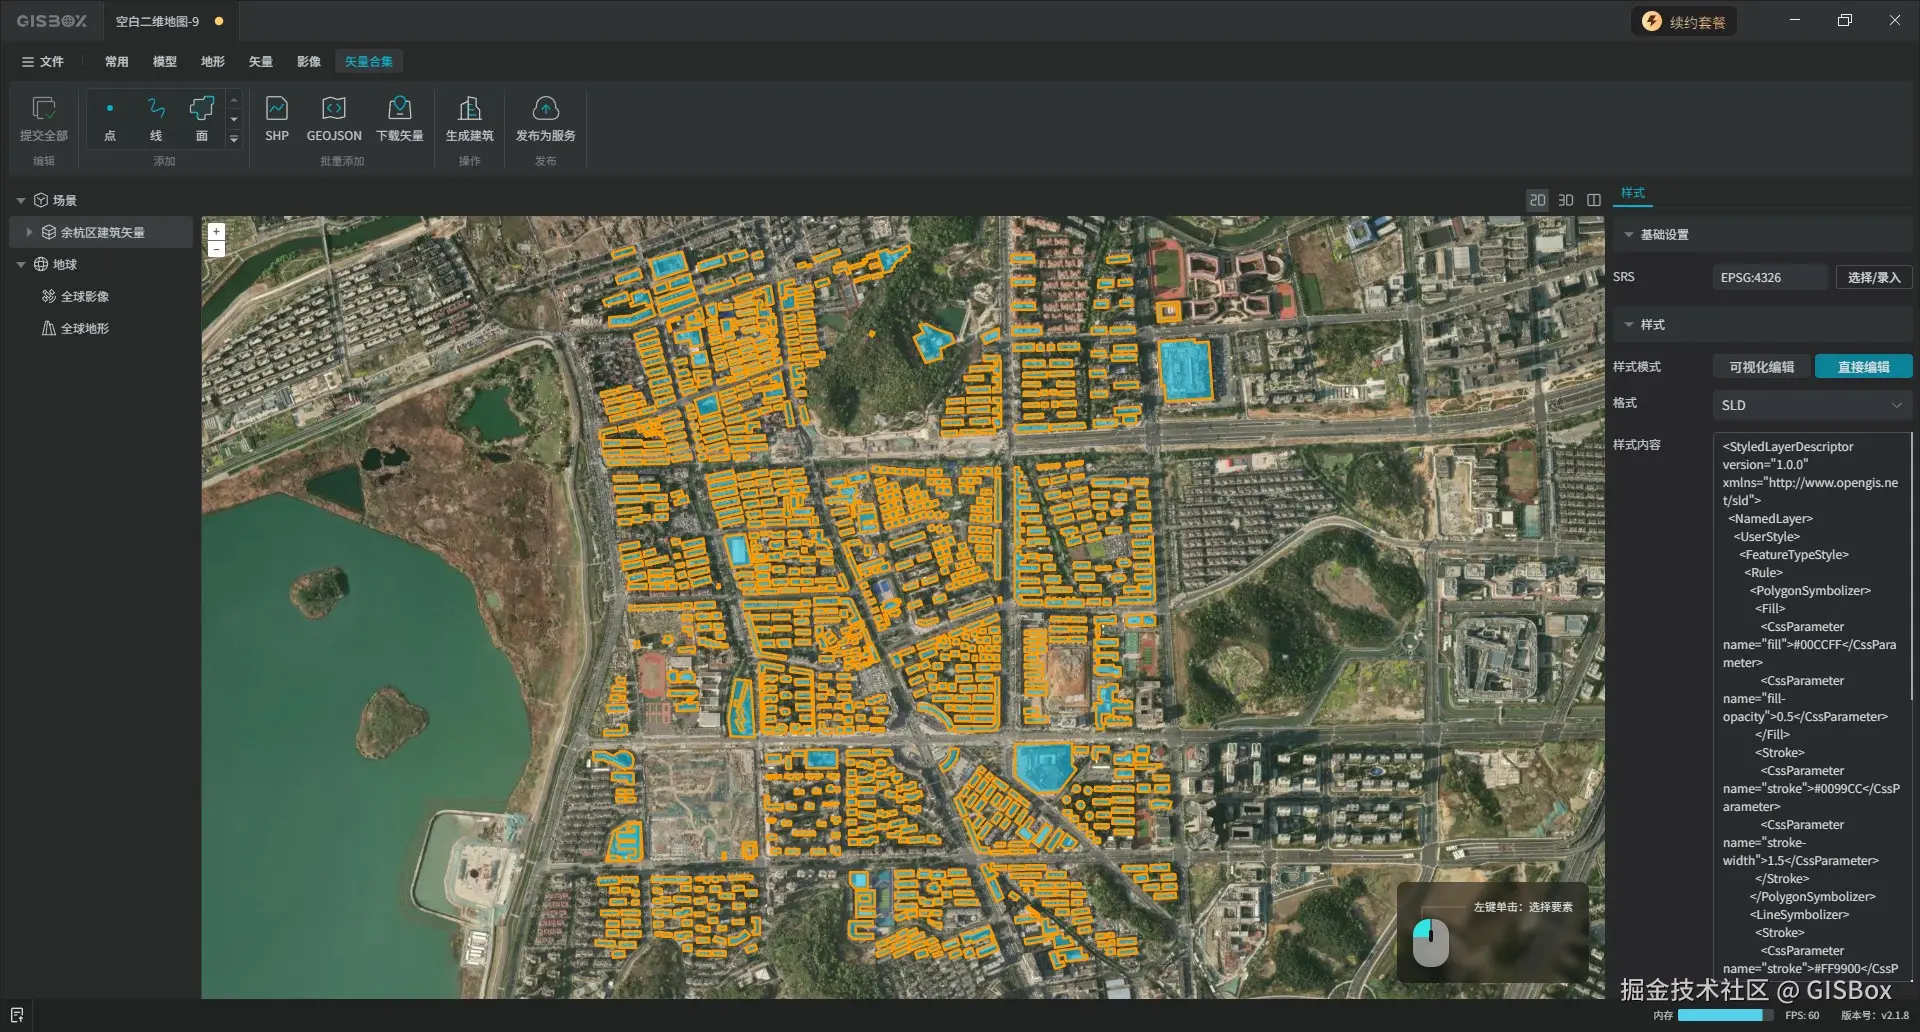Expand the 余杭区建筑矢量 layer node
This screenshot has width=1920, height=1032.
point(29,232)
